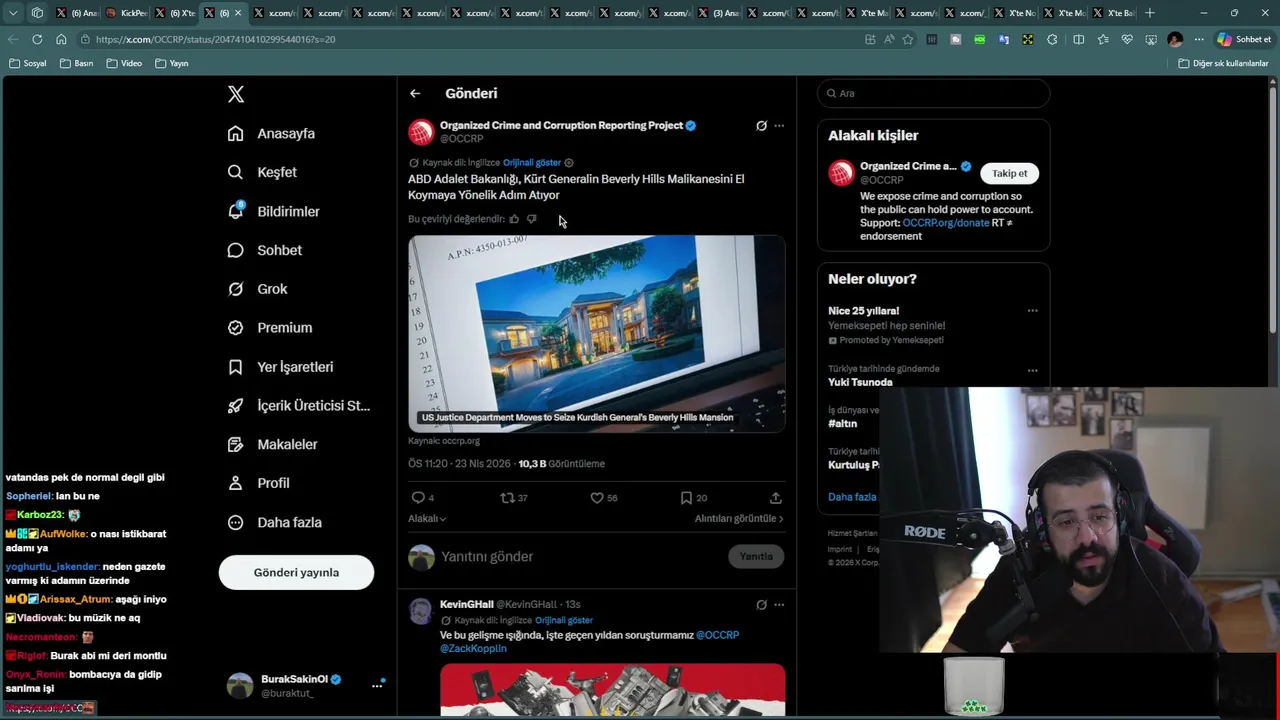
Task: Click Gönderi yayınla button
Action: pos(296,573)
